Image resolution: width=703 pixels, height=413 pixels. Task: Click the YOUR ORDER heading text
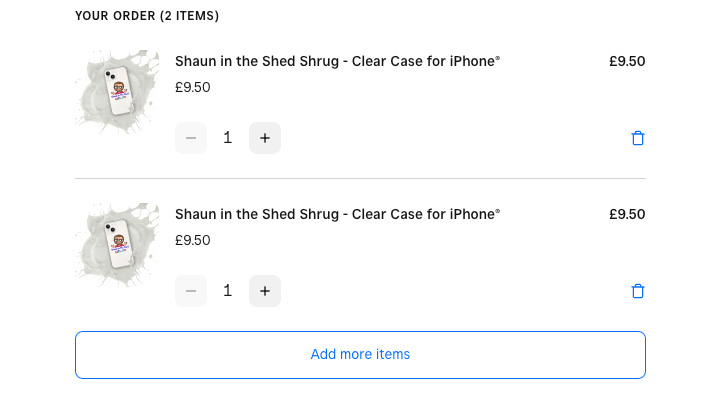coord(115,16)
